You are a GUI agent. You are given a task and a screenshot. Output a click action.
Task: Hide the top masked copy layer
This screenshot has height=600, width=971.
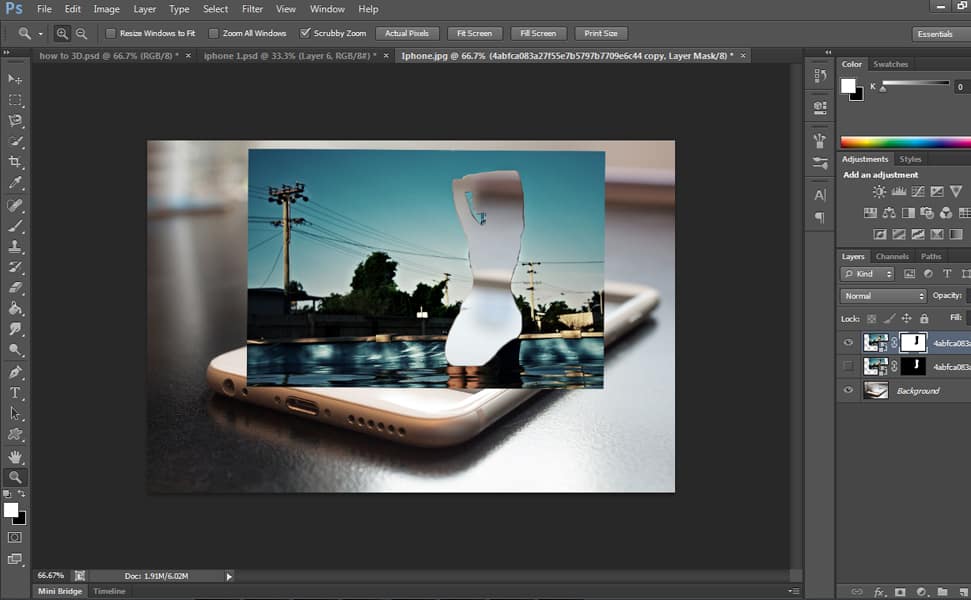[848, 342]
